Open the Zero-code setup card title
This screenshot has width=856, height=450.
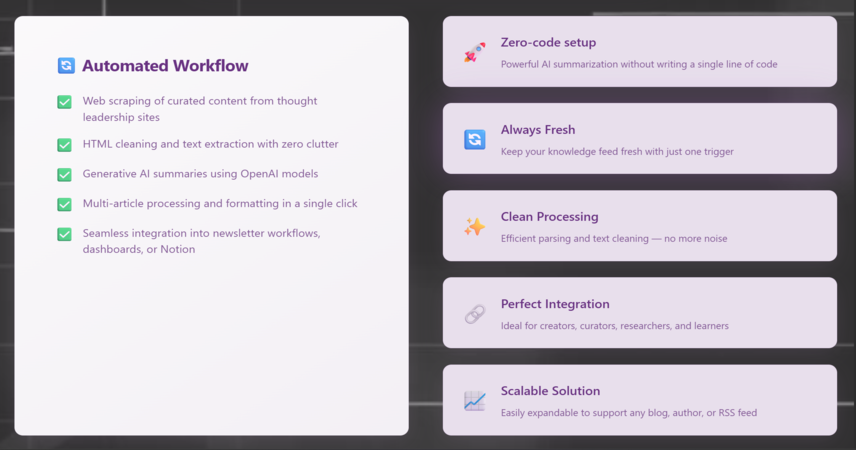(548, 43)
